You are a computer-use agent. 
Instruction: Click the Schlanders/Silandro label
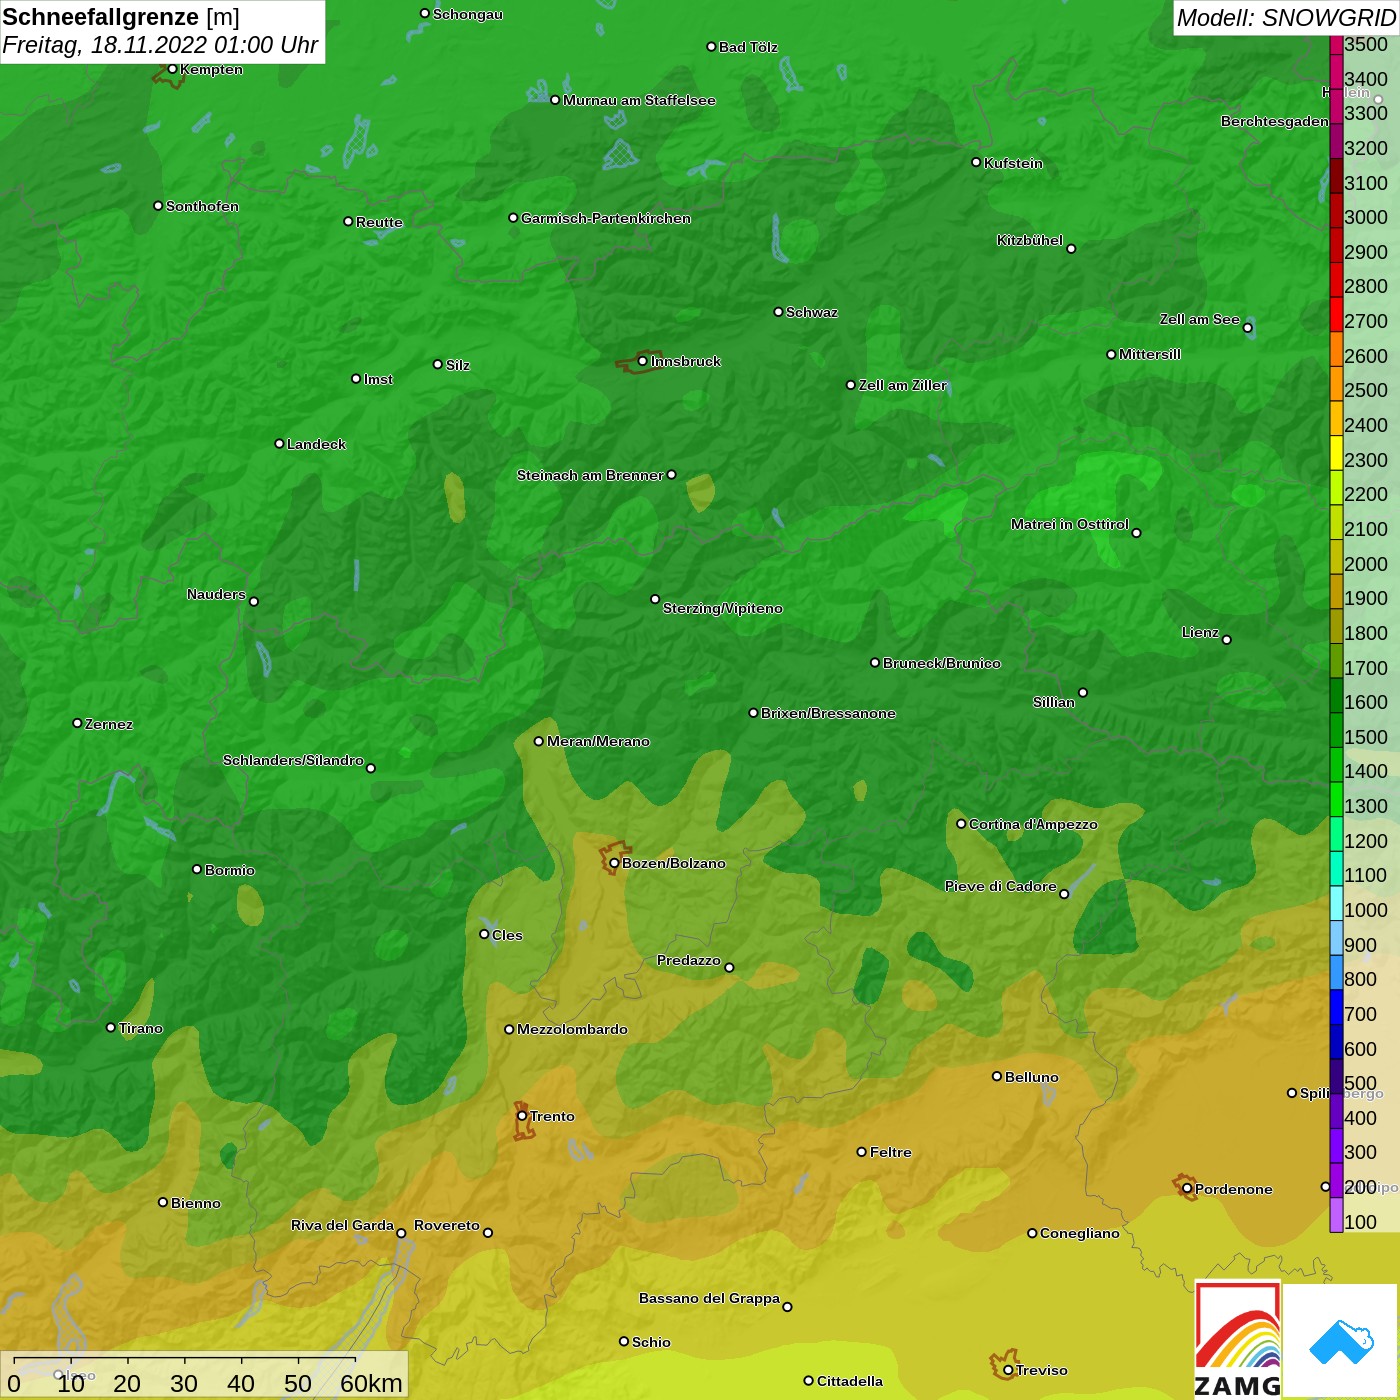[x=293, y=760]
